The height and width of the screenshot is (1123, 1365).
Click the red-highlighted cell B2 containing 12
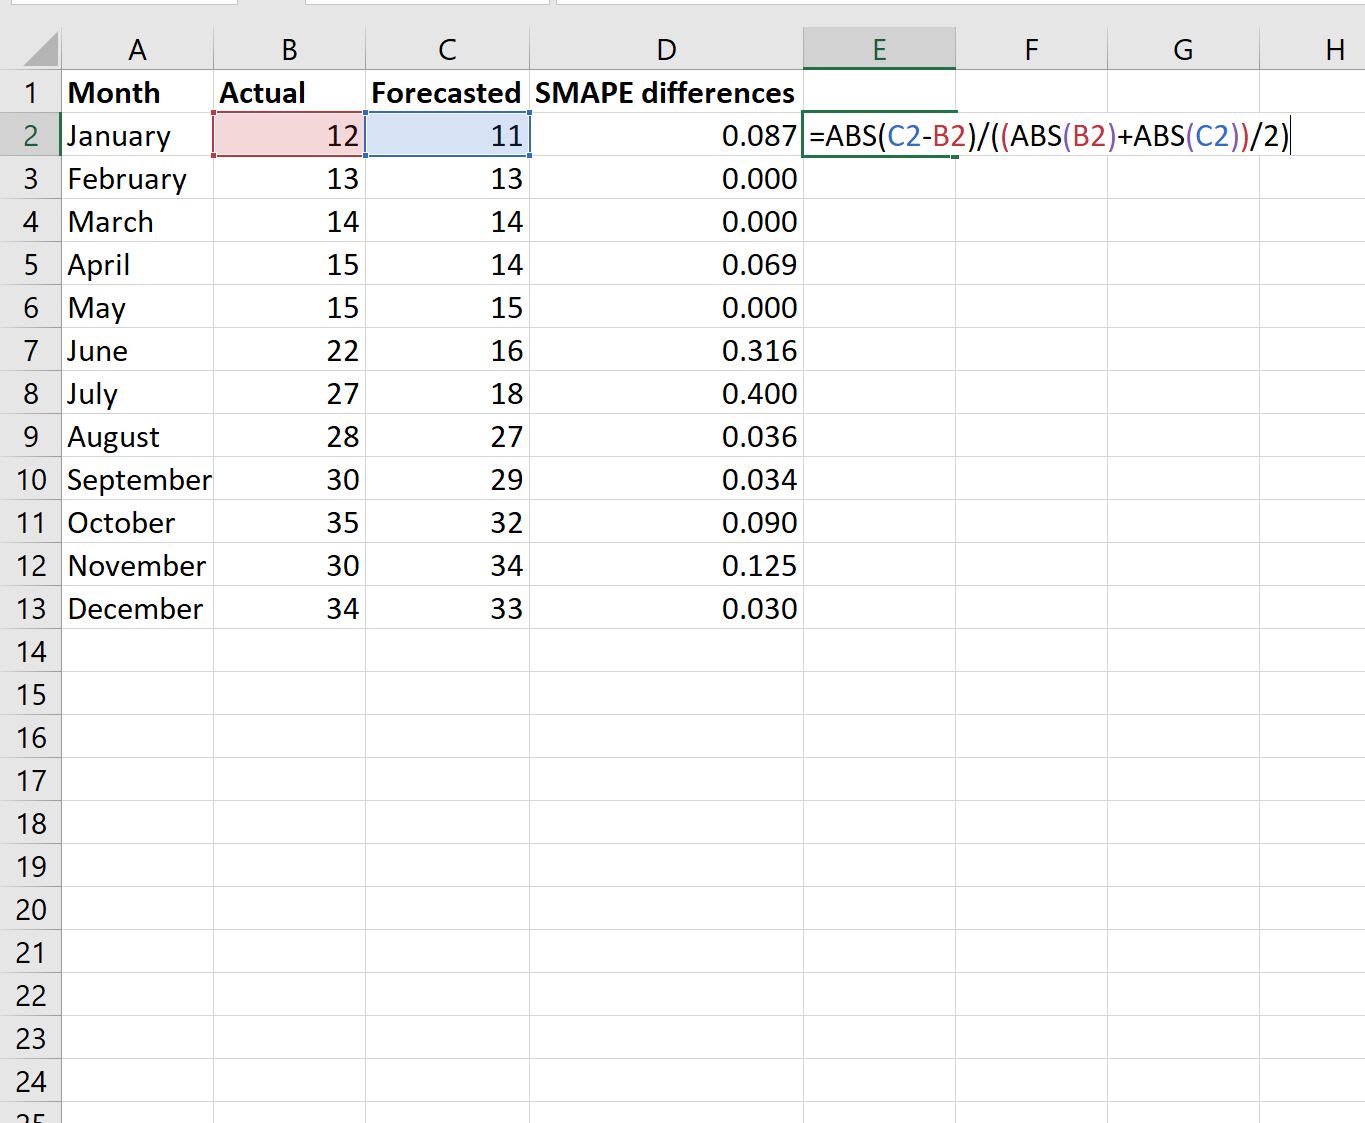288,135
